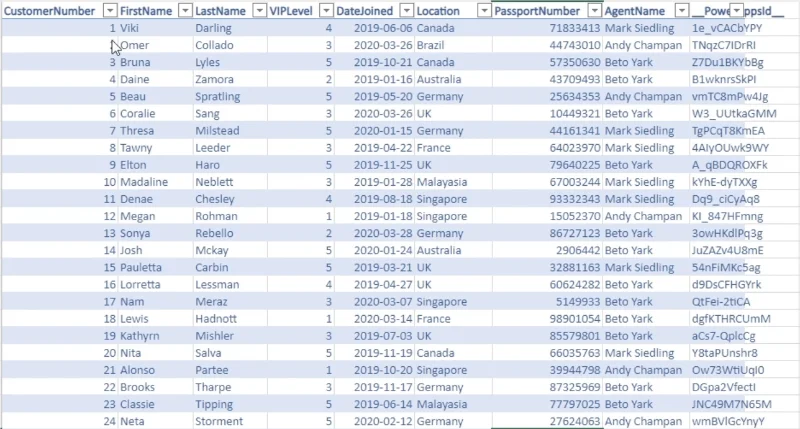
Task: Click the date cell 2020-01-15
Action: point(374,131)
